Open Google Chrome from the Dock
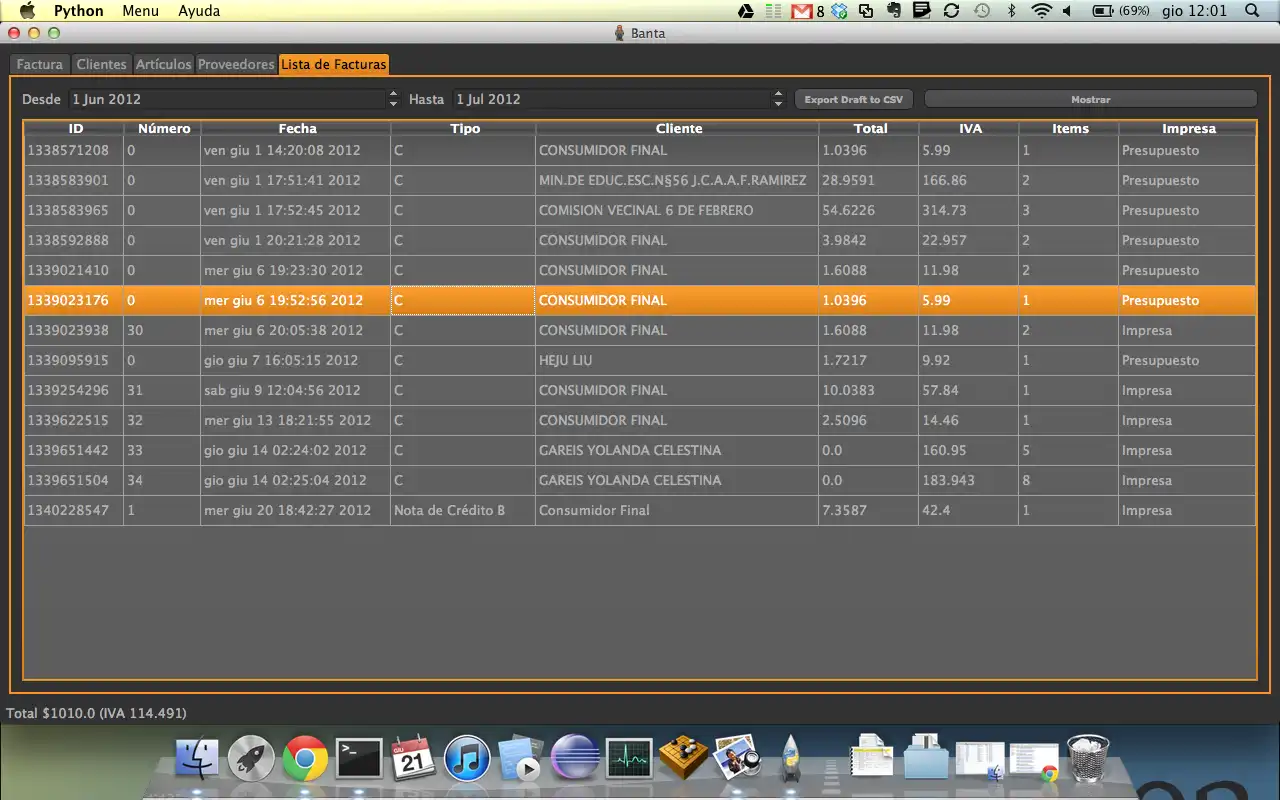 point(305,759)
